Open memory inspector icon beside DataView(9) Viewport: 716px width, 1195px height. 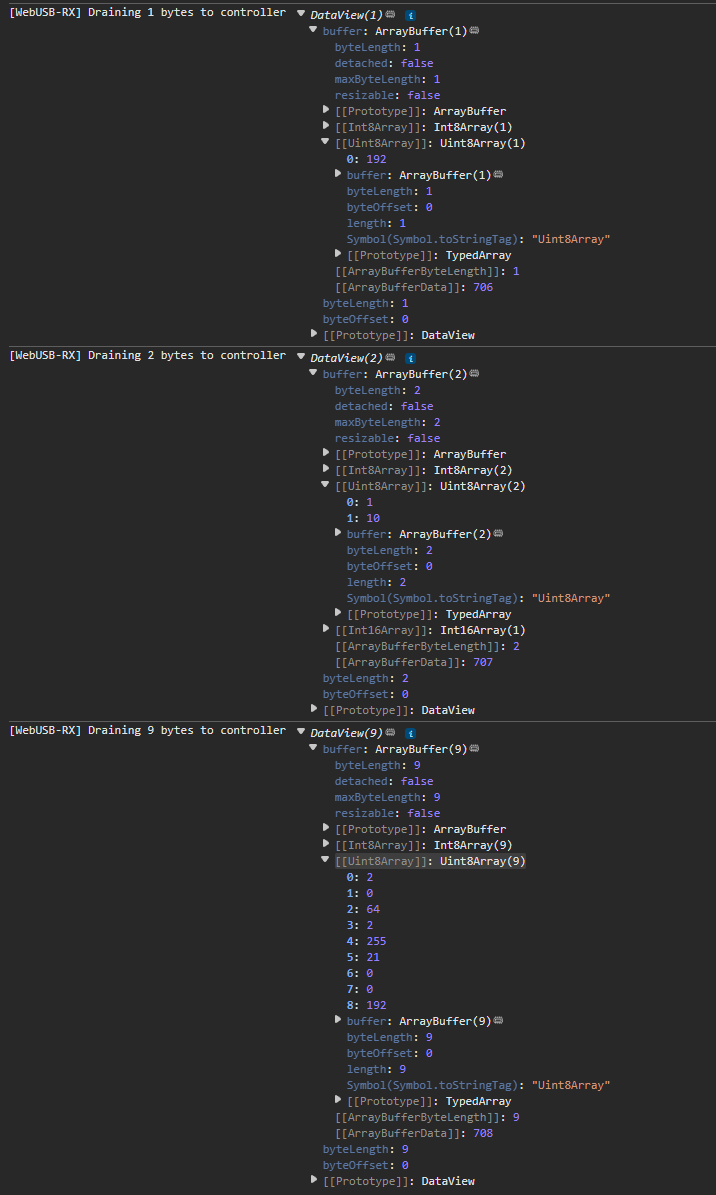click(x=390, y=733)
